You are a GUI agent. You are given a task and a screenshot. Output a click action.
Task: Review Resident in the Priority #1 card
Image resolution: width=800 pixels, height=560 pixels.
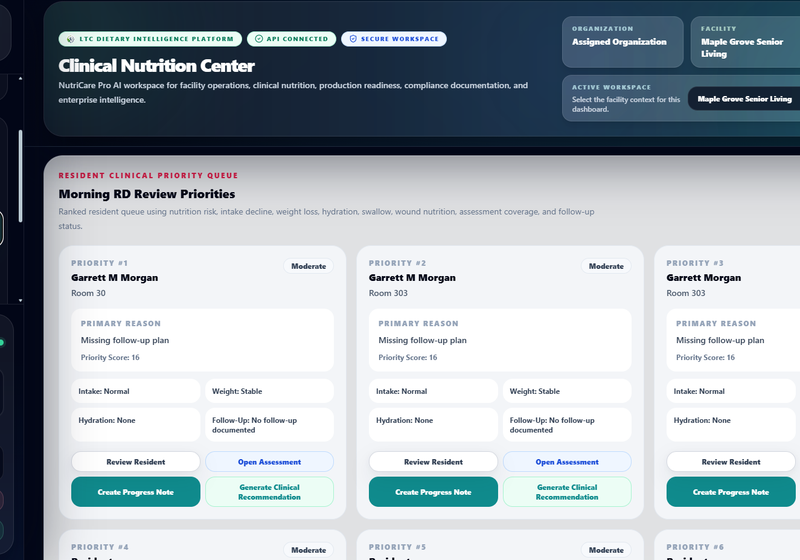point(136,462)
